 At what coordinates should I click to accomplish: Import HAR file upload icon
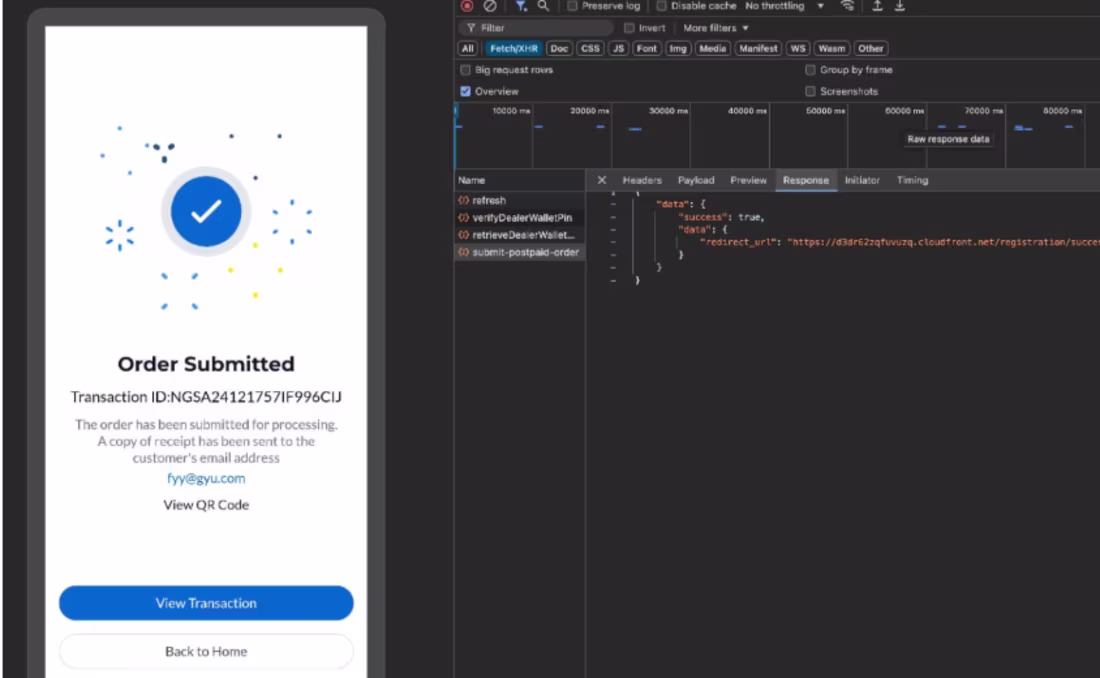coord(877,6)
